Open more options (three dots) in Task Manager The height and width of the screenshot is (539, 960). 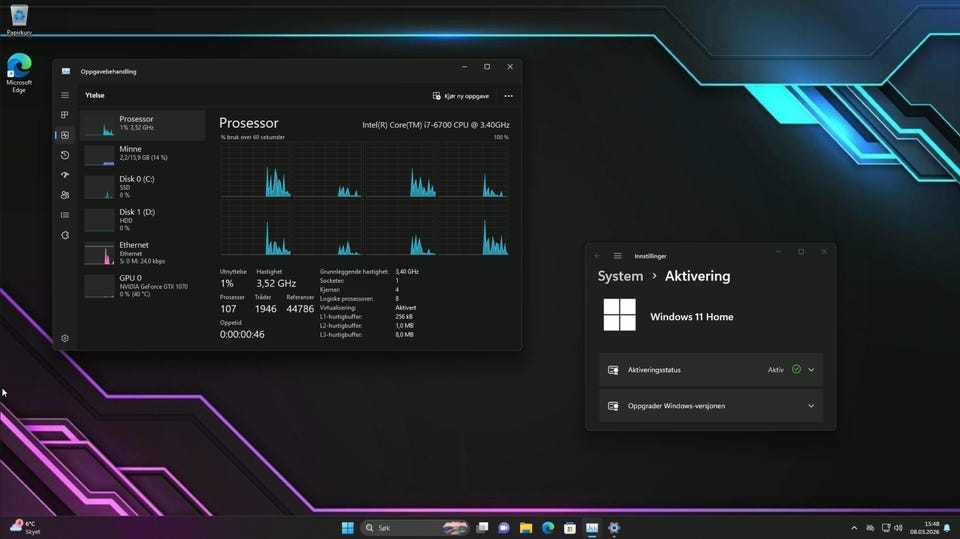[508, 96]
